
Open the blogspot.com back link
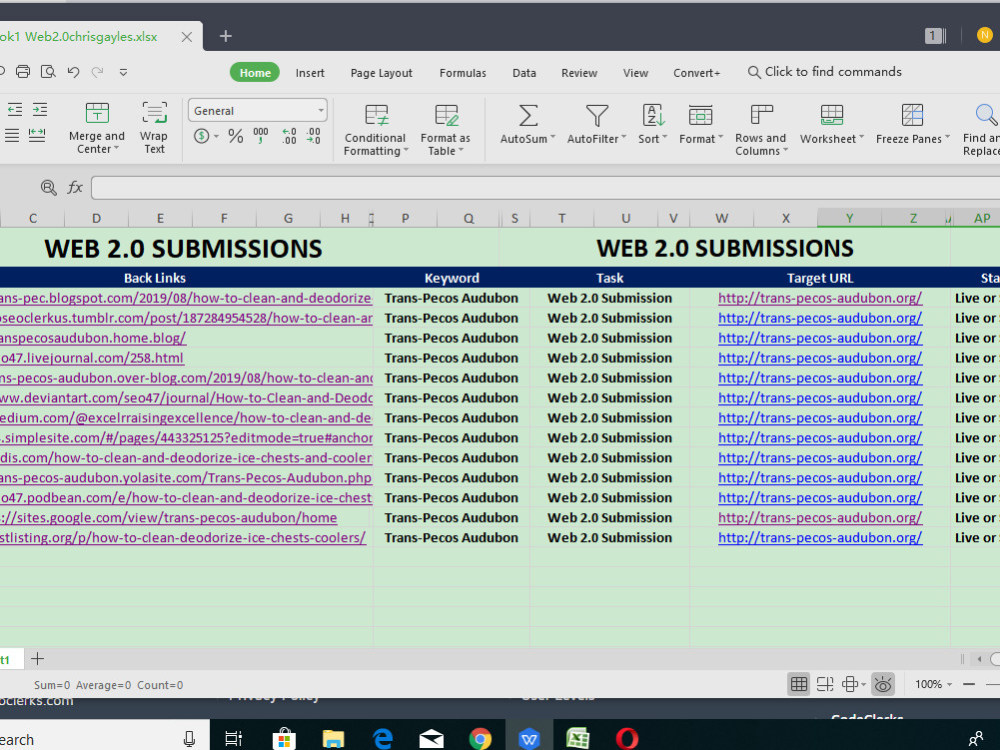click(x=186, y=298)
